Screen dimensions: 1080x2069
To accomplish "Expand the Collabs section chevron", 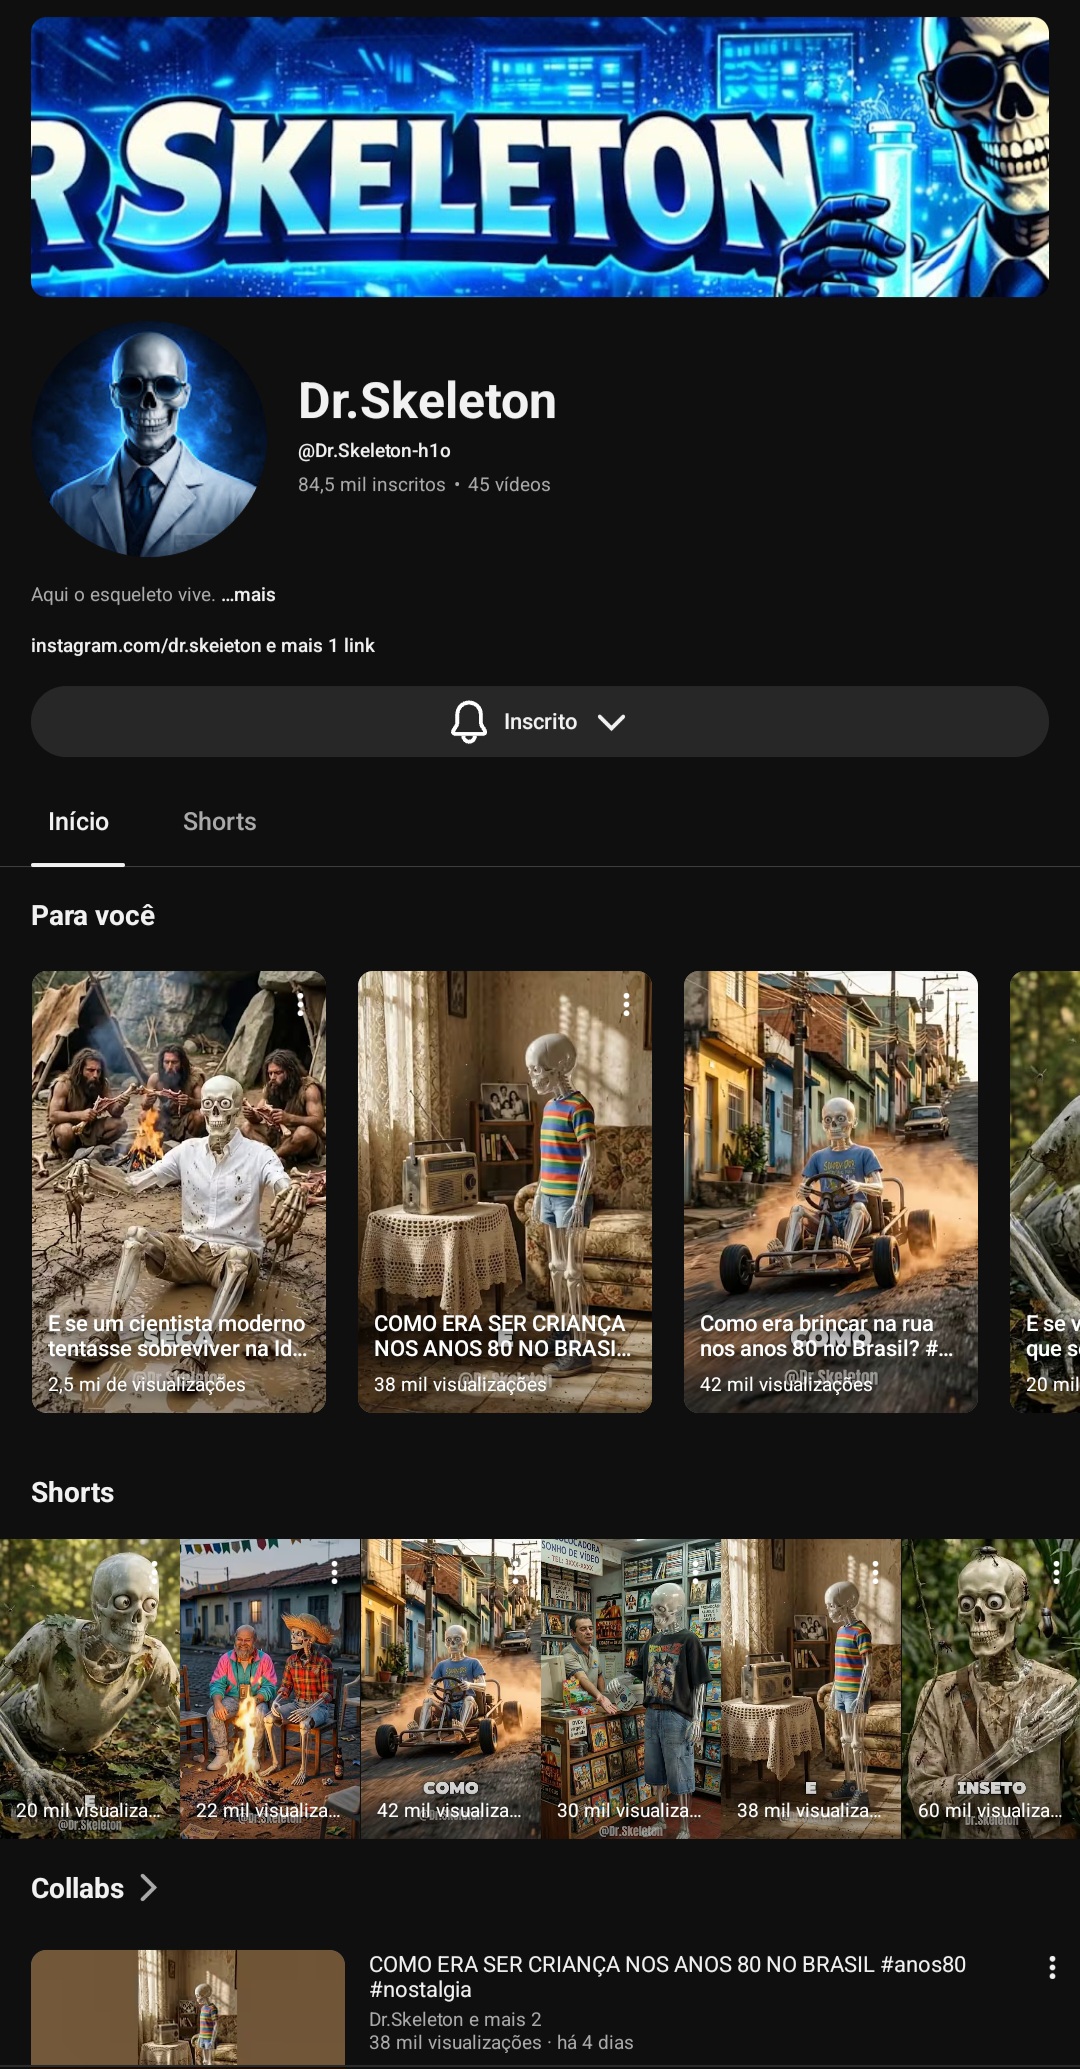I will coord(149,1888).
